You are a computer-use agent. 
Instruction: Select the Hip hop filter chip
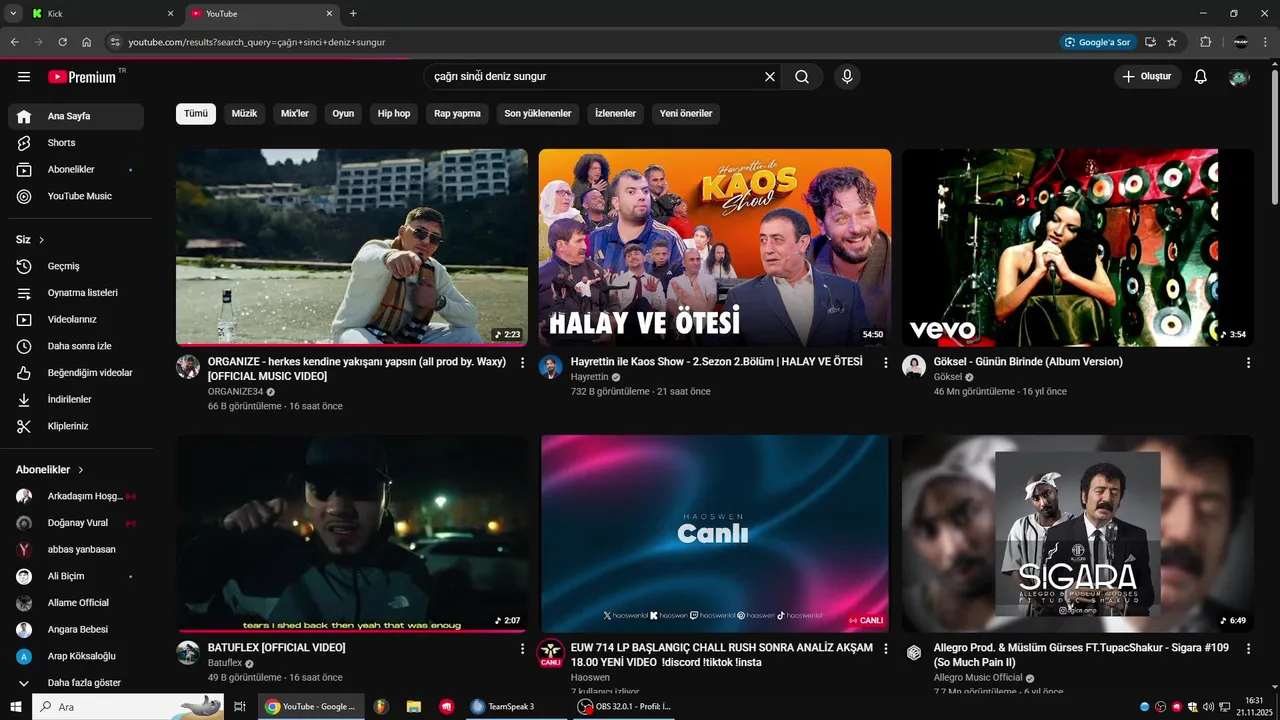click(x=394, y=114)
